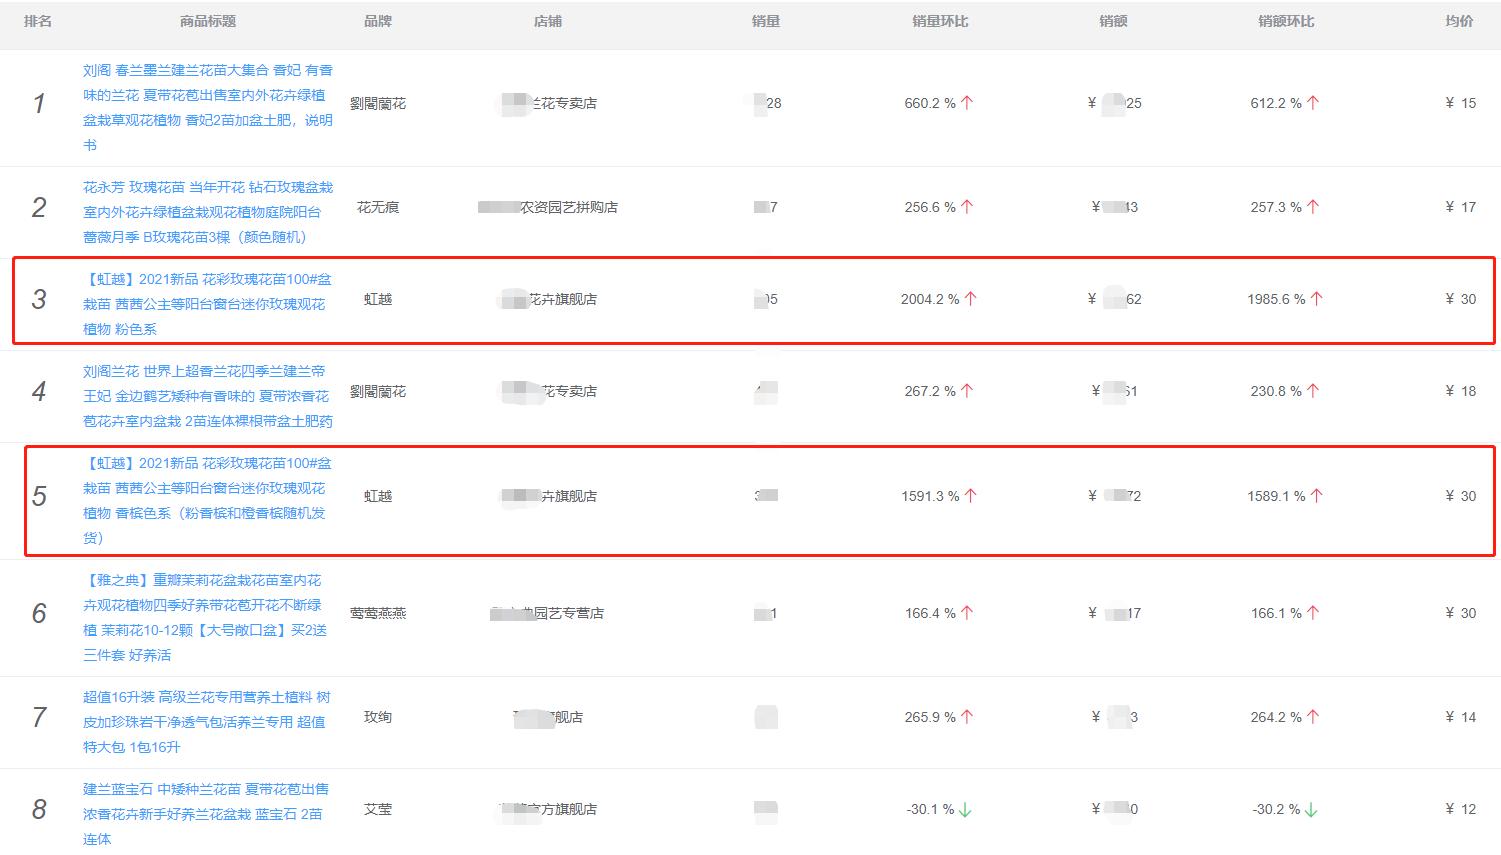The width and height of the screenshot is (1501, 855).
Task: Click the 均价 column header
Action: [1459, 21]
